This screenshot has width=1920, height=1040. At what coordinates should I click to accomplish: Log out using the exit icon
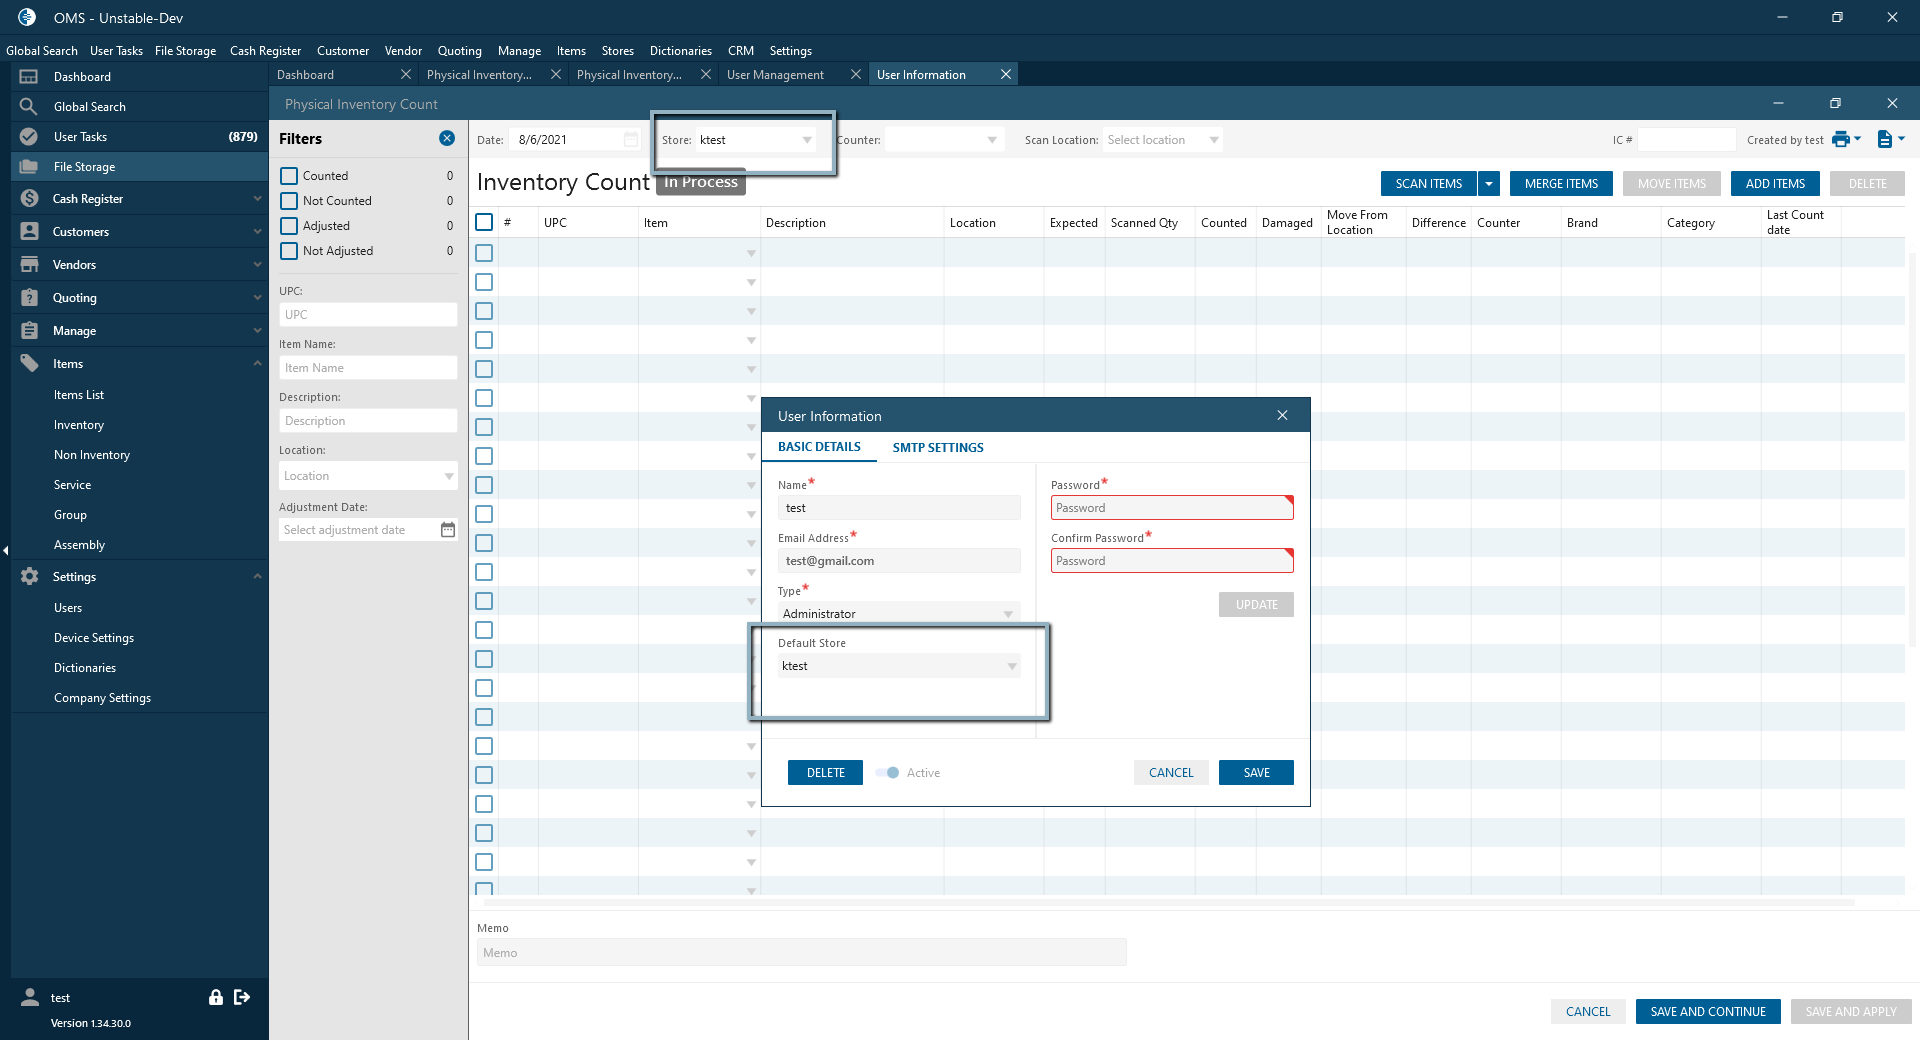pos(242,997)
